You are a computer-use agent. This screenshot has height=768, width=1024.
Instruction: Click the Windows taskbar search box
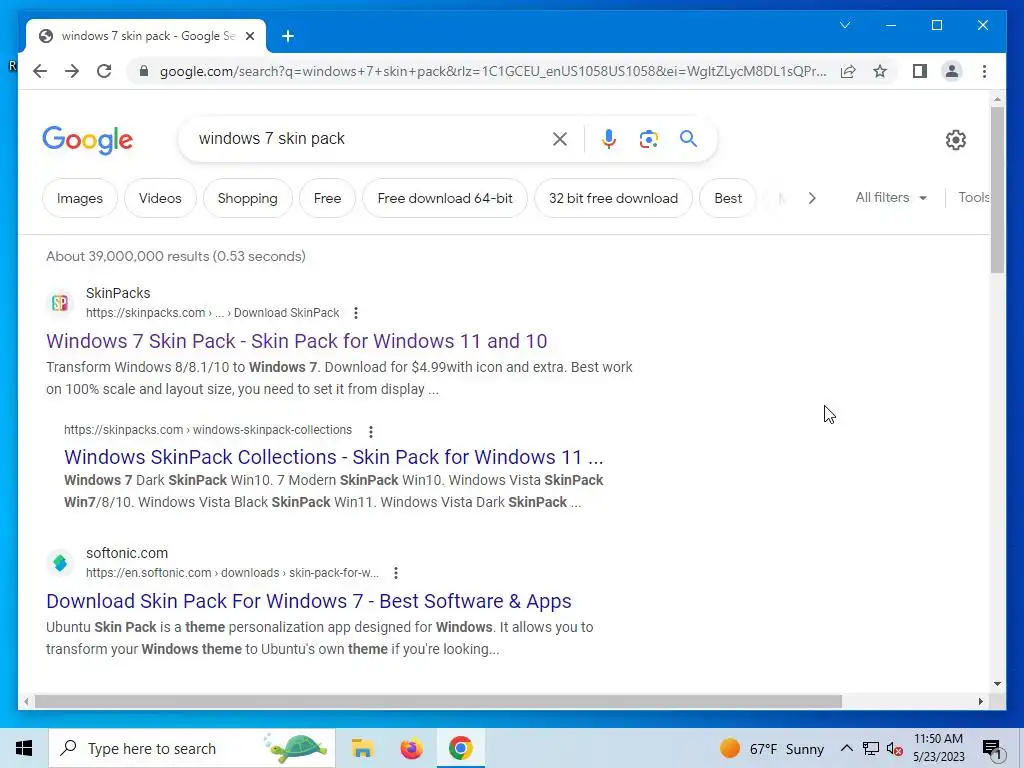[x=192, y=748]
